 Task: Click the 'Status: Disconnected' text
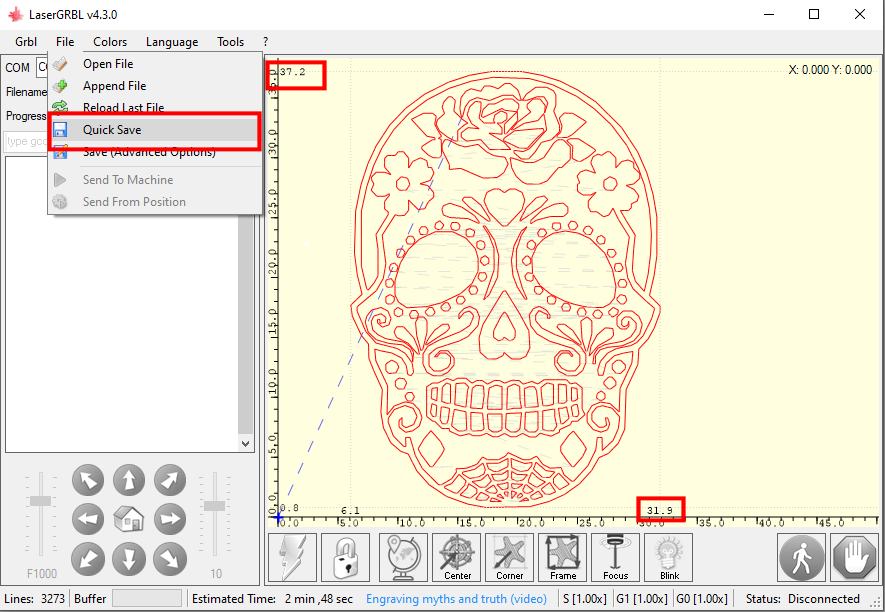[803, 598]
